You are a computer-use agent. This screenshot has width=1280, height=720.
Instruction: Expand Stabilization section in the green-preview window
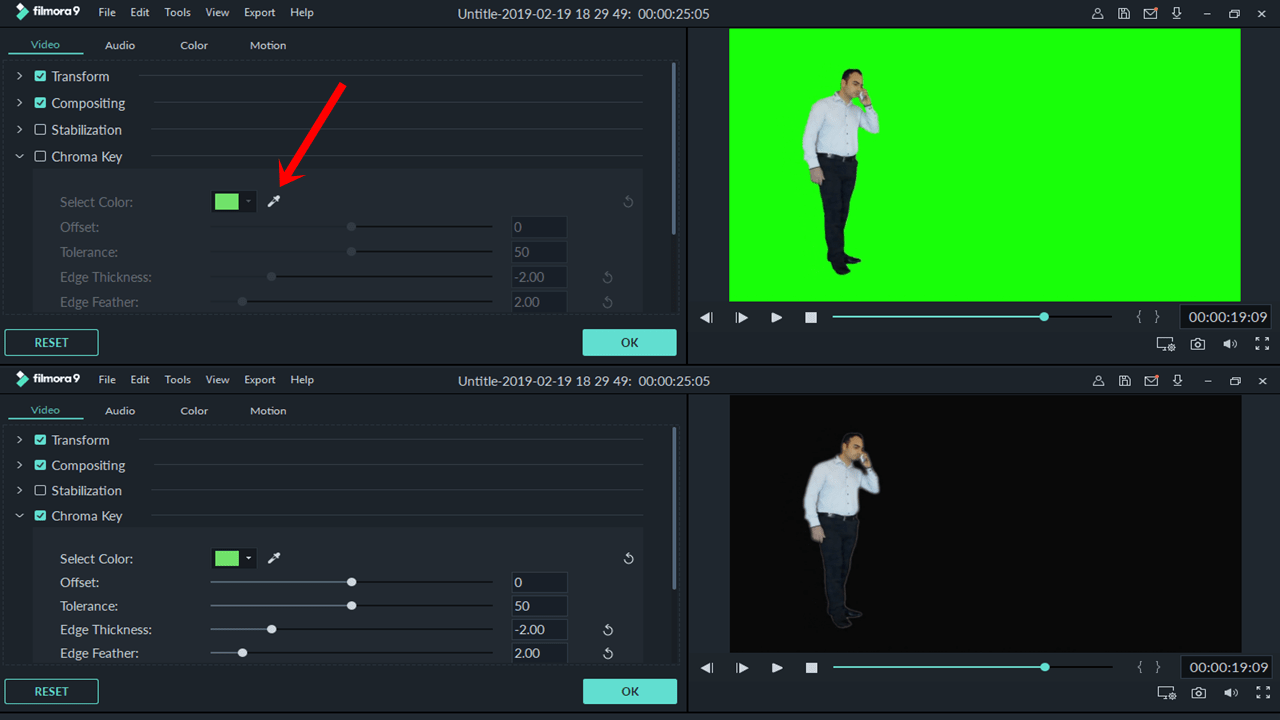(19, 130)
